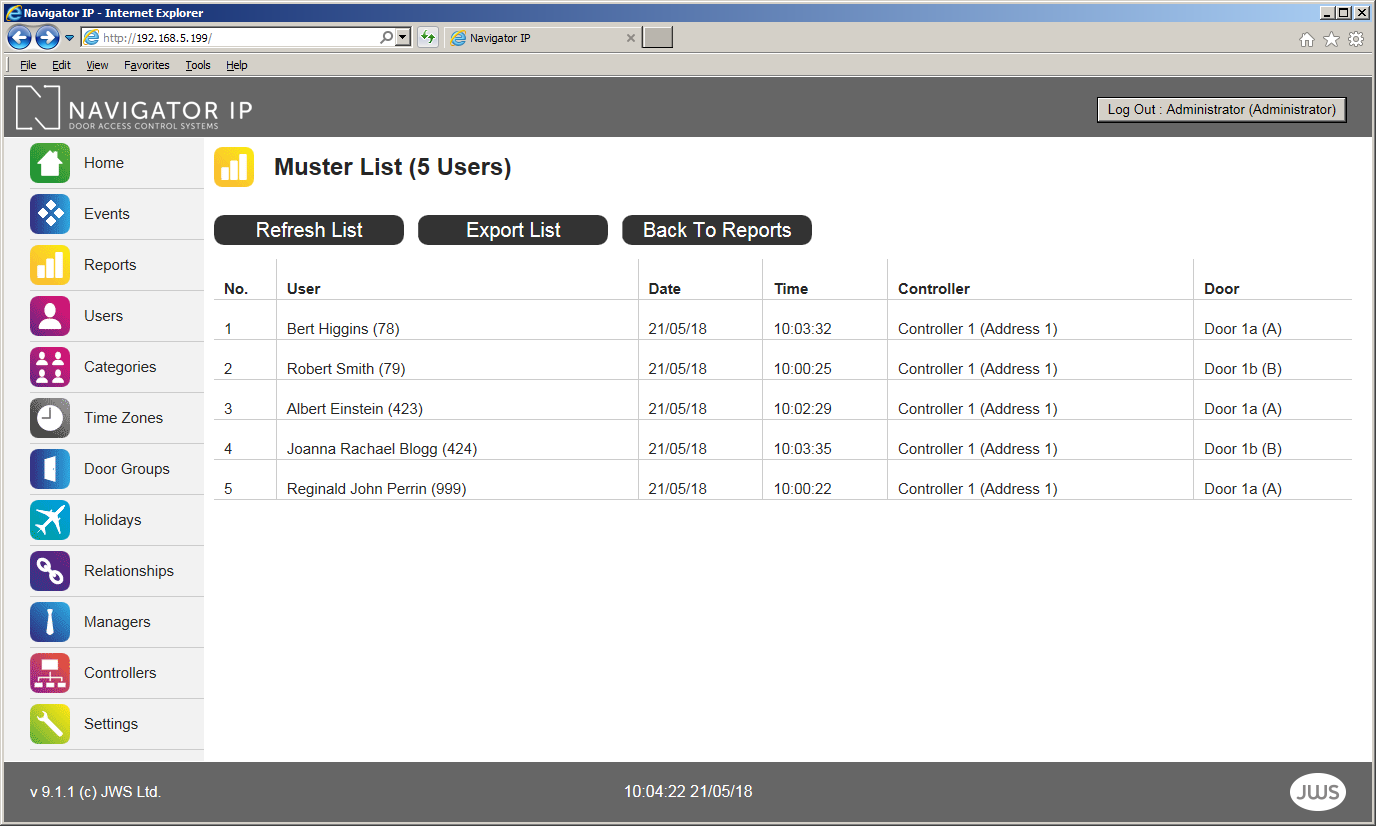The image size is (1376, 826).
Task: Click the Relationships chain-link icon
Action: click(x=50, y=570)
